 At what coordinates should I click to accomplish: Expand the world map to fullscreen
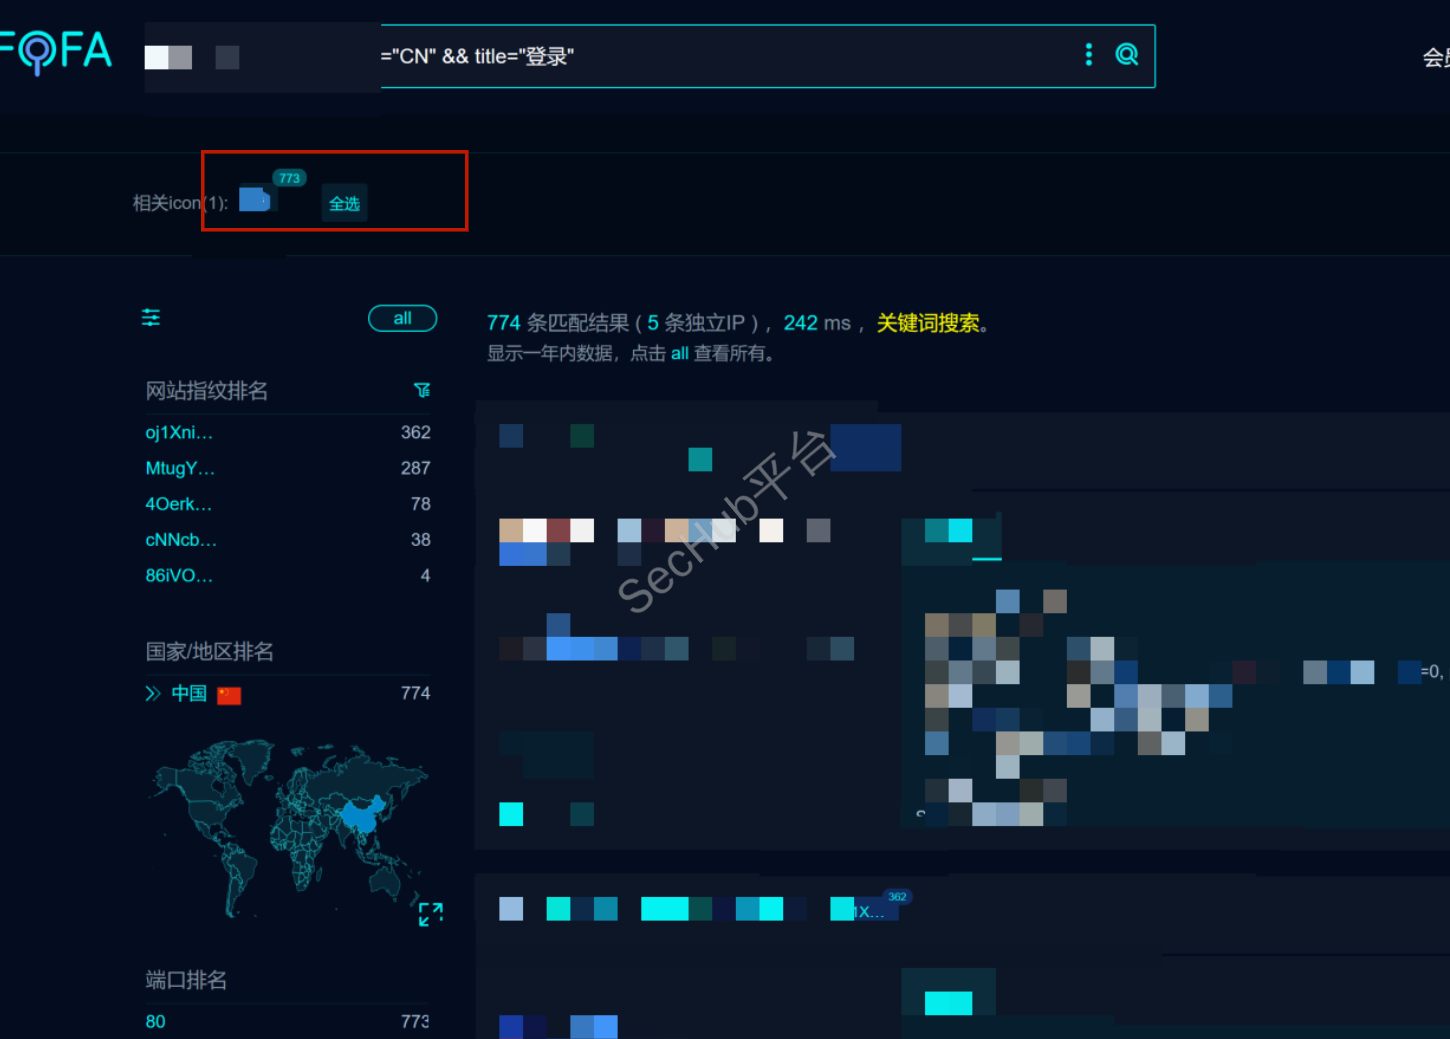[430, 913]
